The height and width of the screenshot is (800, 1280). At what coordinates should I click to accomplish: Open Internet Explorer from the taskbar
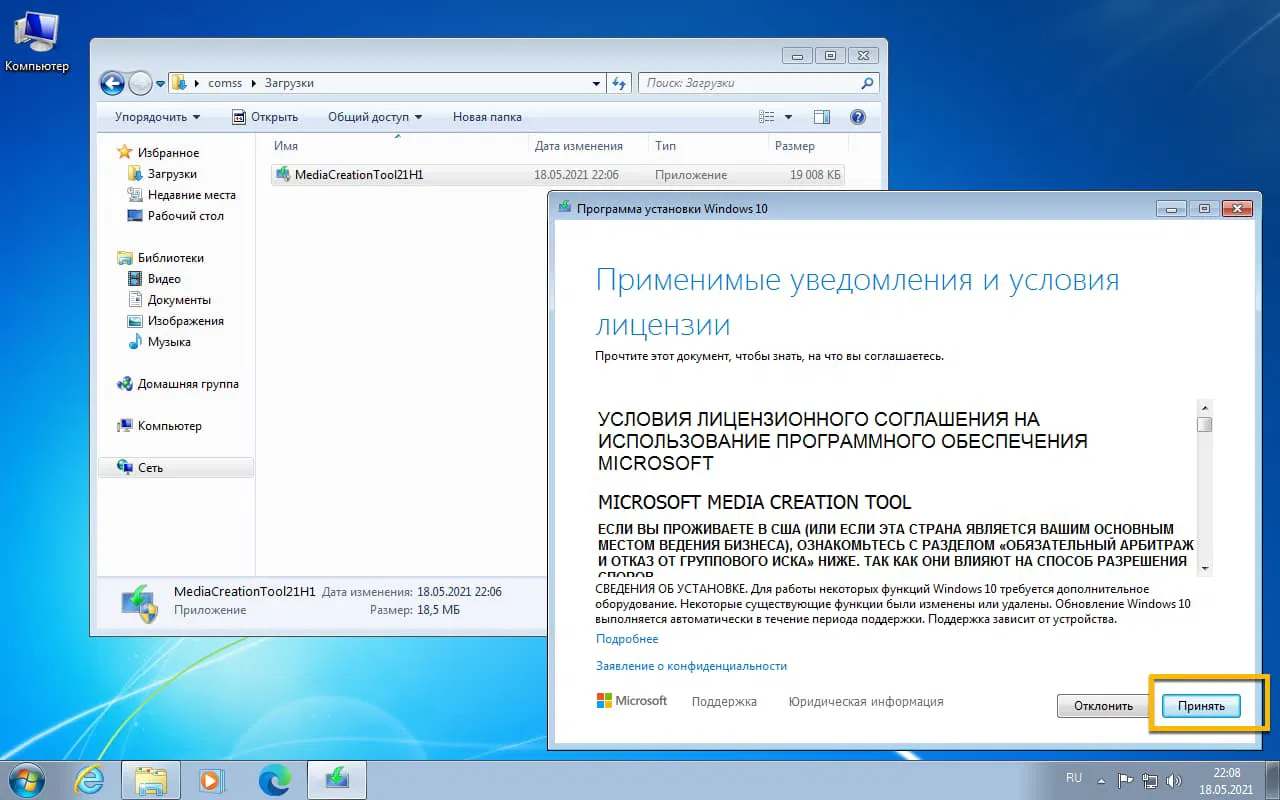[89, 779]
